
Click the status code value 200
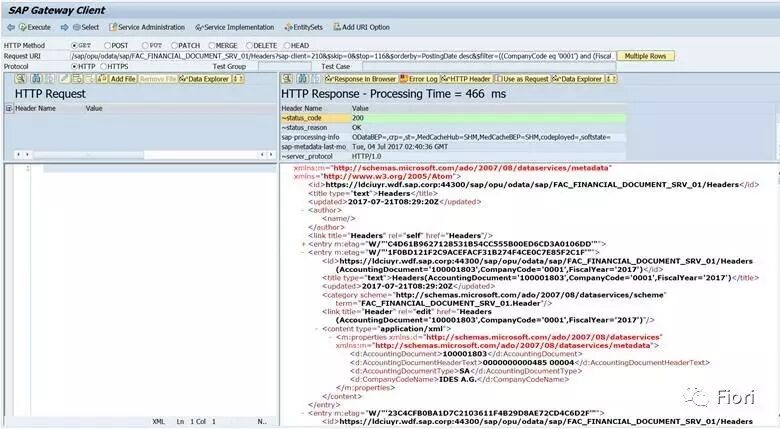coord(358,118)
